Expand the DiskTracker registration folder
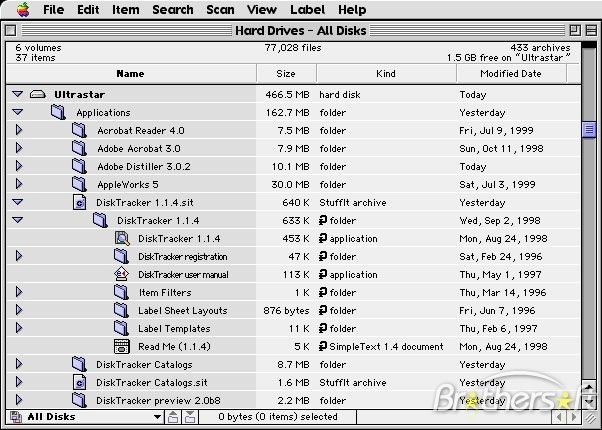The width and height of the screenshot is (602, 430). pos(18,256)
